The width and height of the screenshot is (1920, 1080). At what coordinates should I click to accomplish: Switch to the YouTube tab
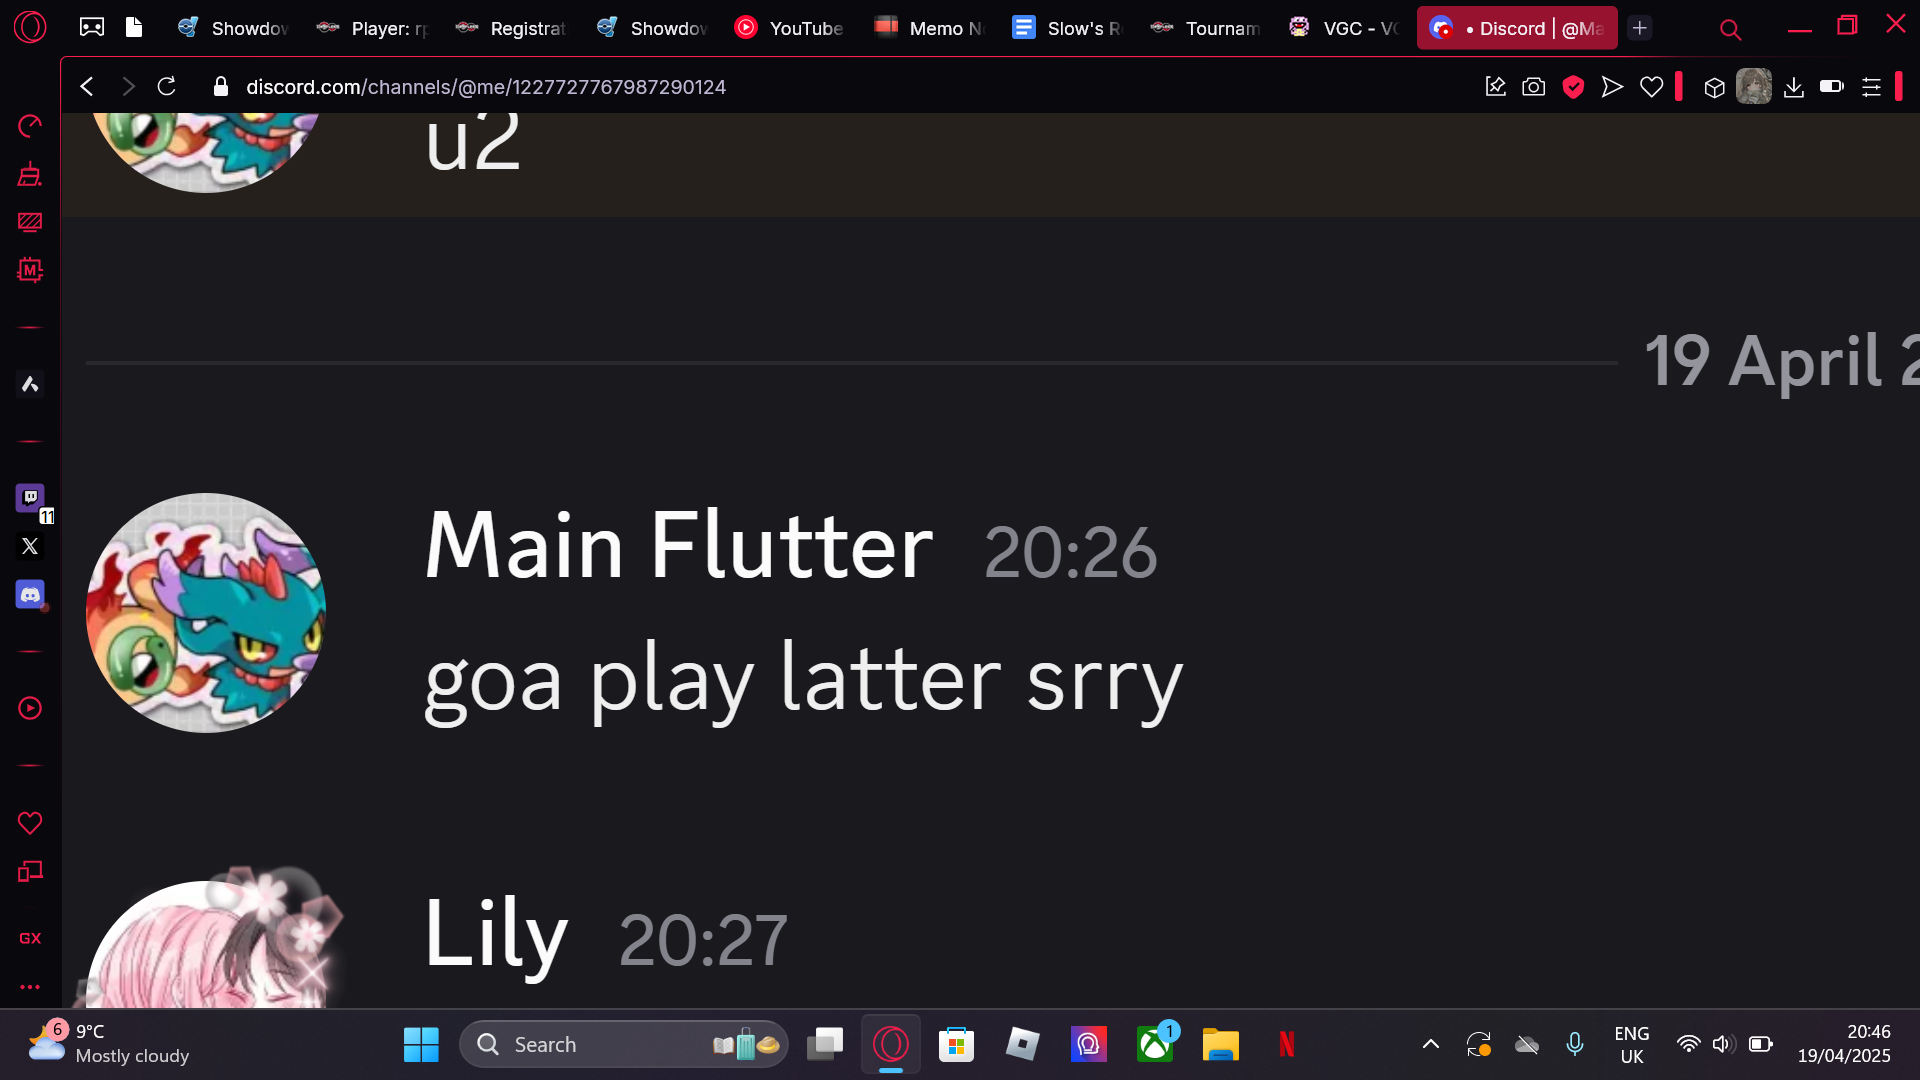coord(790,28)
